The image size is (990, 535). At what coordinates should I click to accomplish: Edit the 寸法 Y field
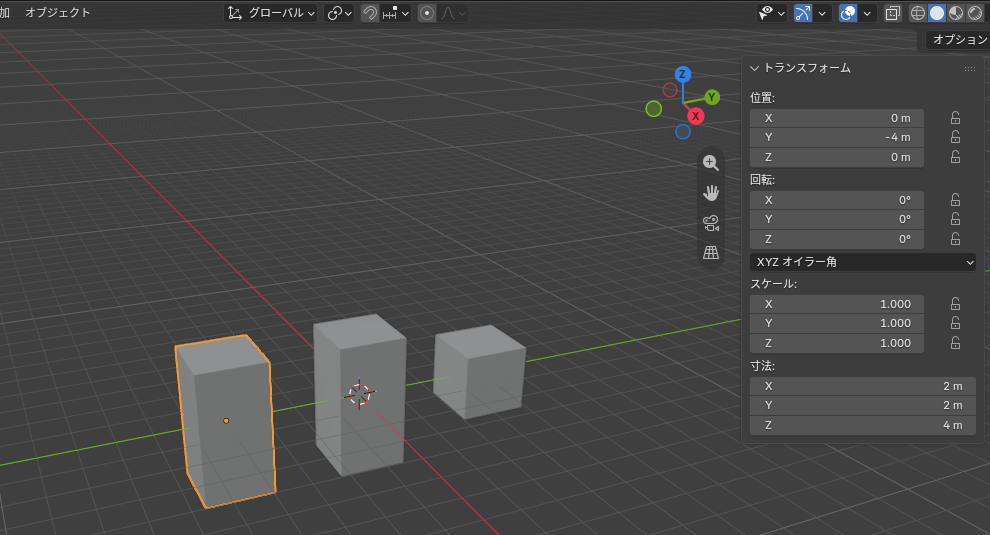point(862,406)
